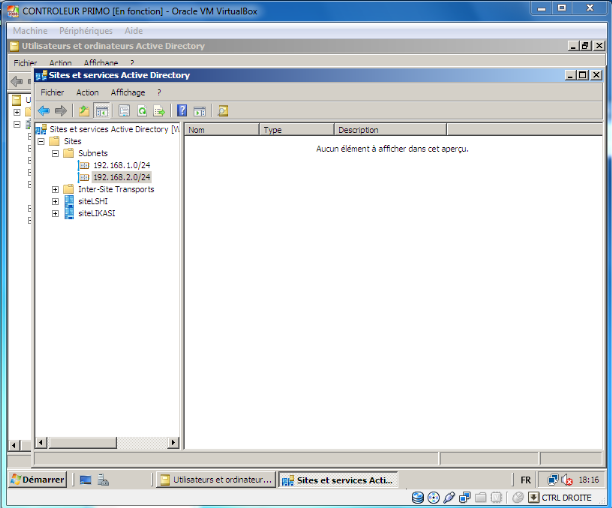Toggle the action pane show/hide icon
612x508 pixels.
click(x=199, y=112)
